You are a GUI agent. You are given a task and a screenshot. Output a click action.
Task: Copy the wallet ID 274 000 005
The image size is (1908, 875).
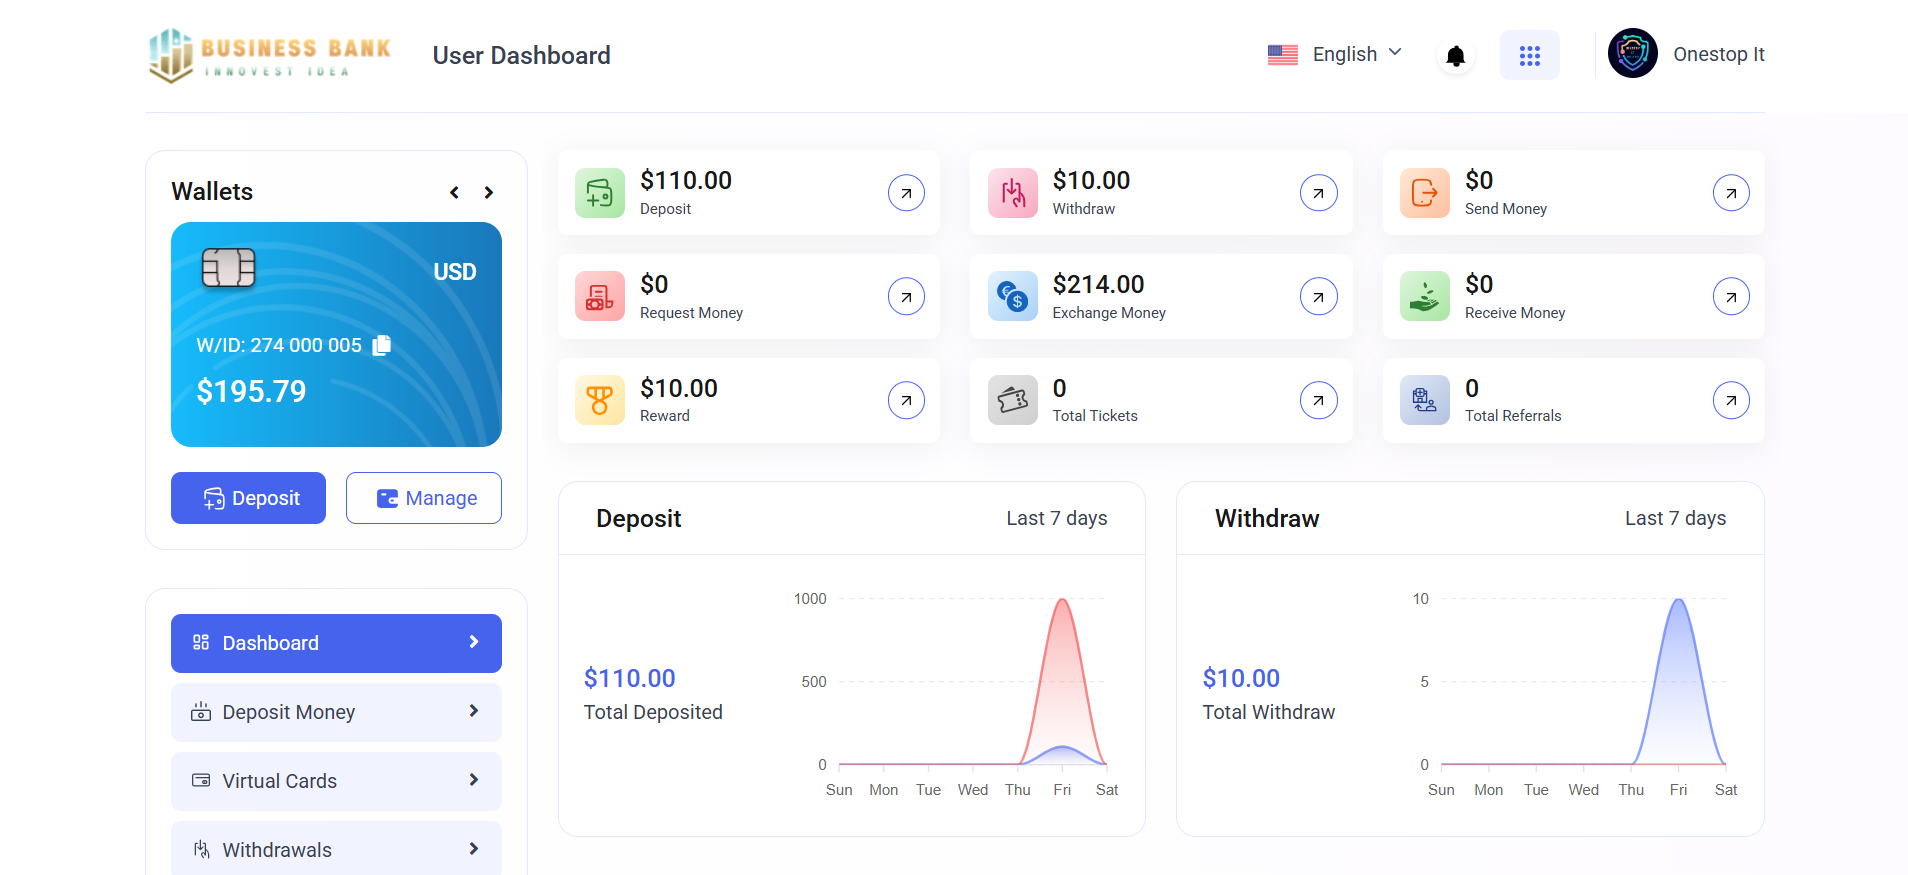[x=382, y=345]
